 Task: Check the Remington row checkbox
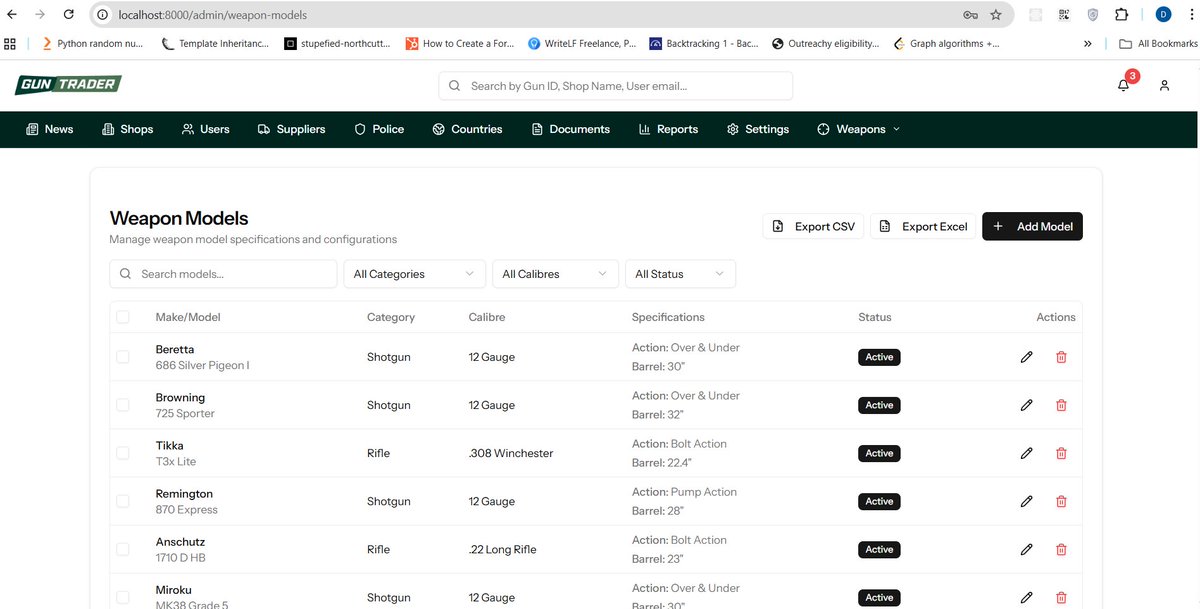coord(122,501)
